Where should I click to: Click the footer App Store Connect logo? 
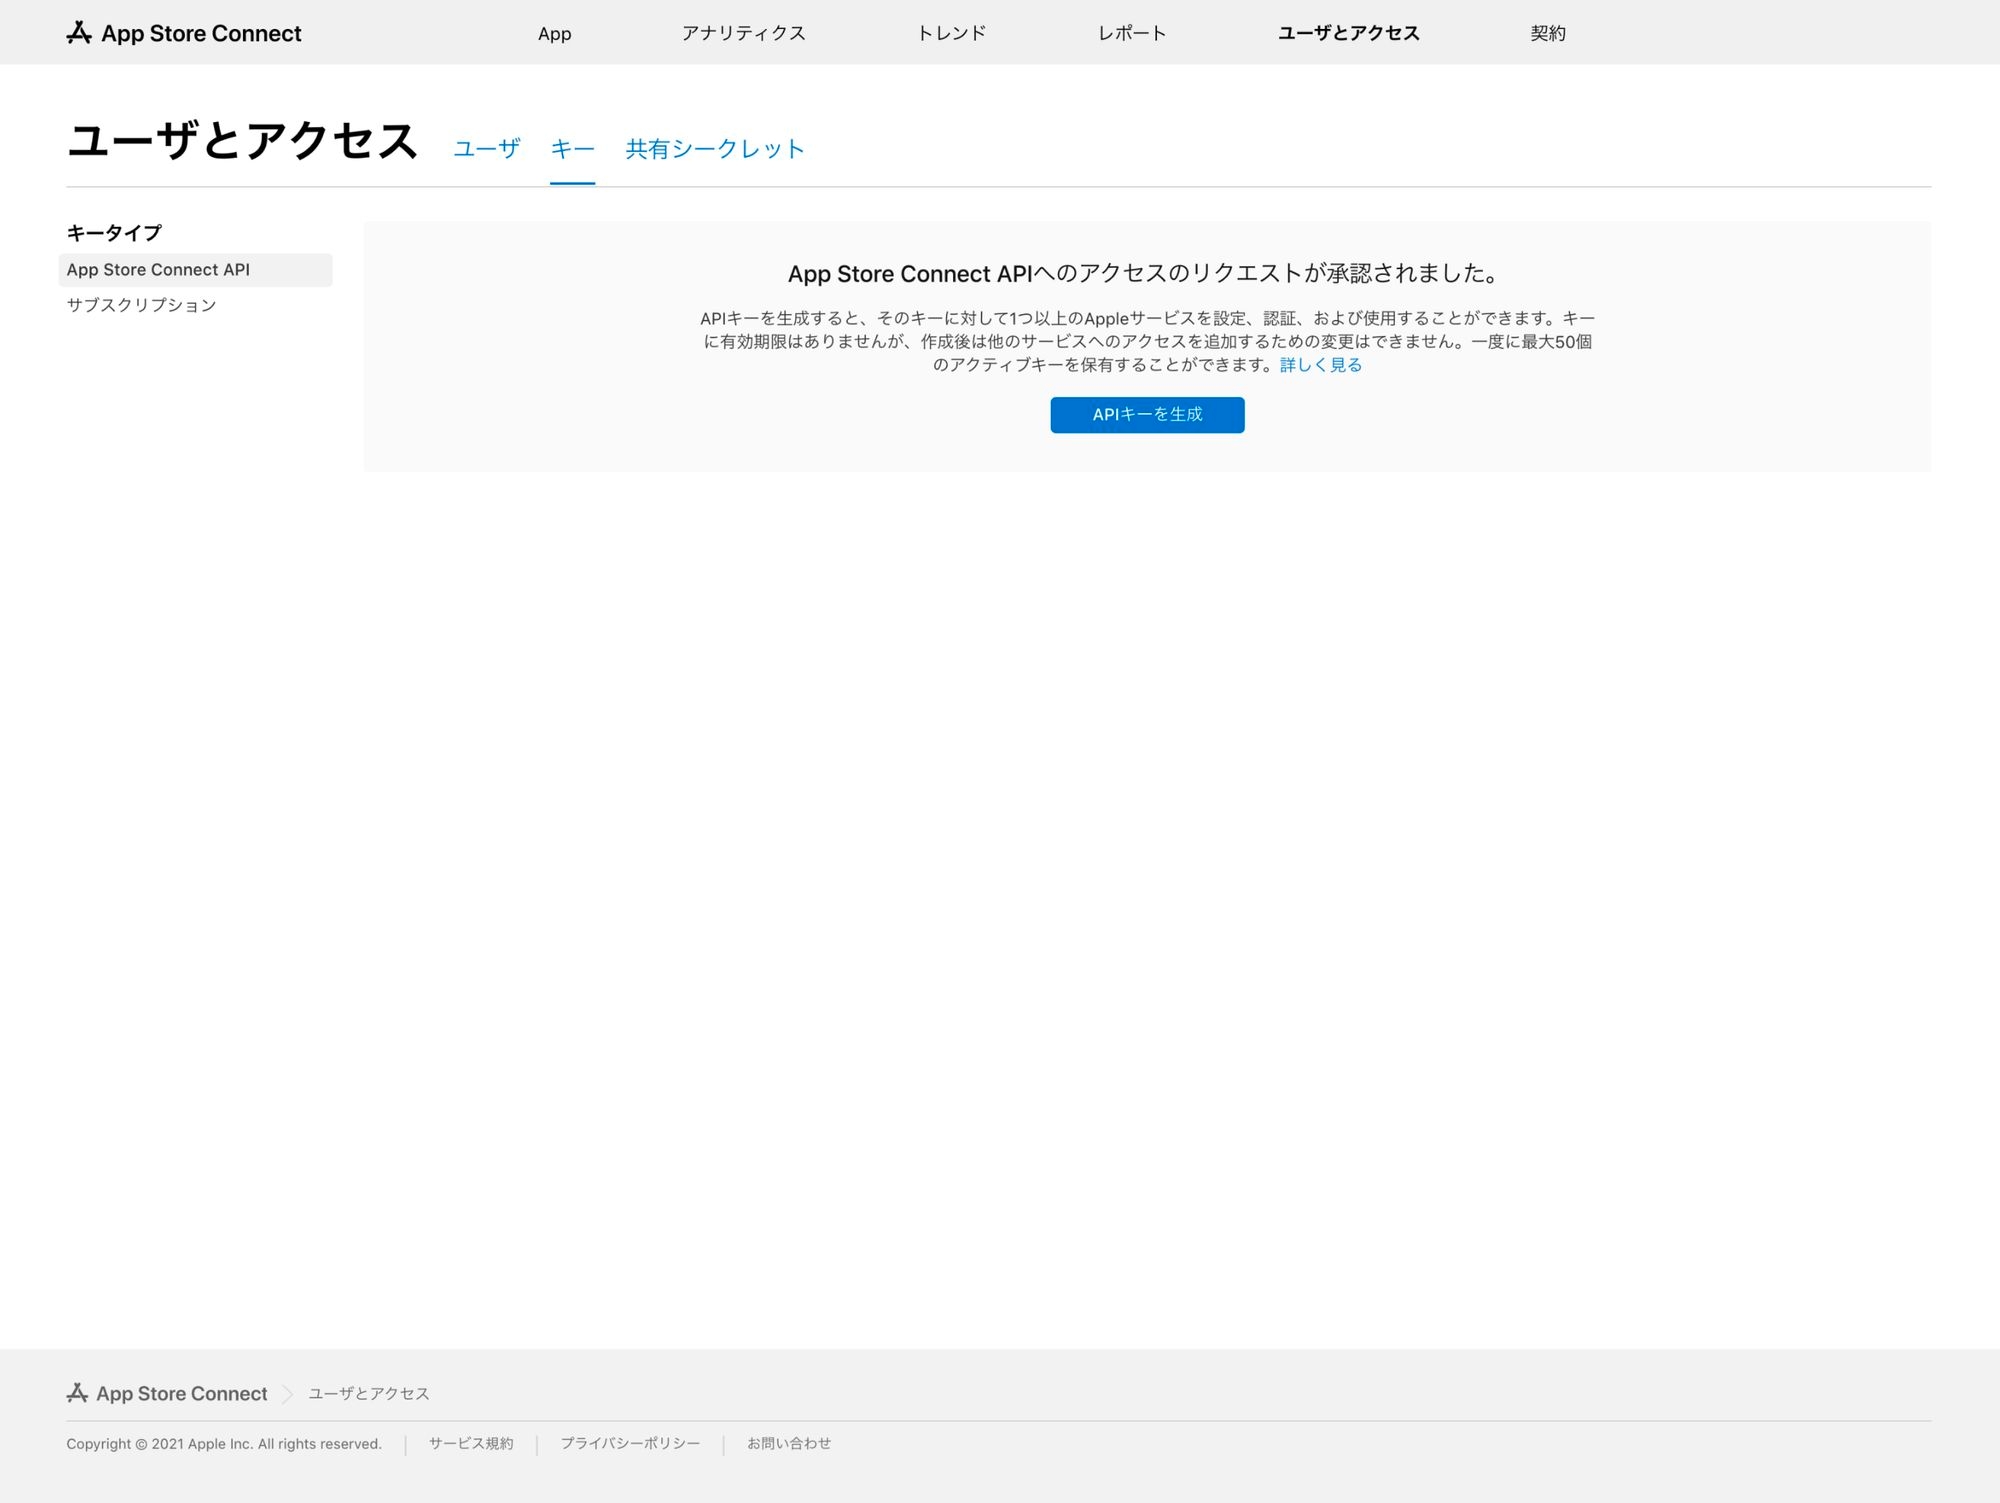167,1393
